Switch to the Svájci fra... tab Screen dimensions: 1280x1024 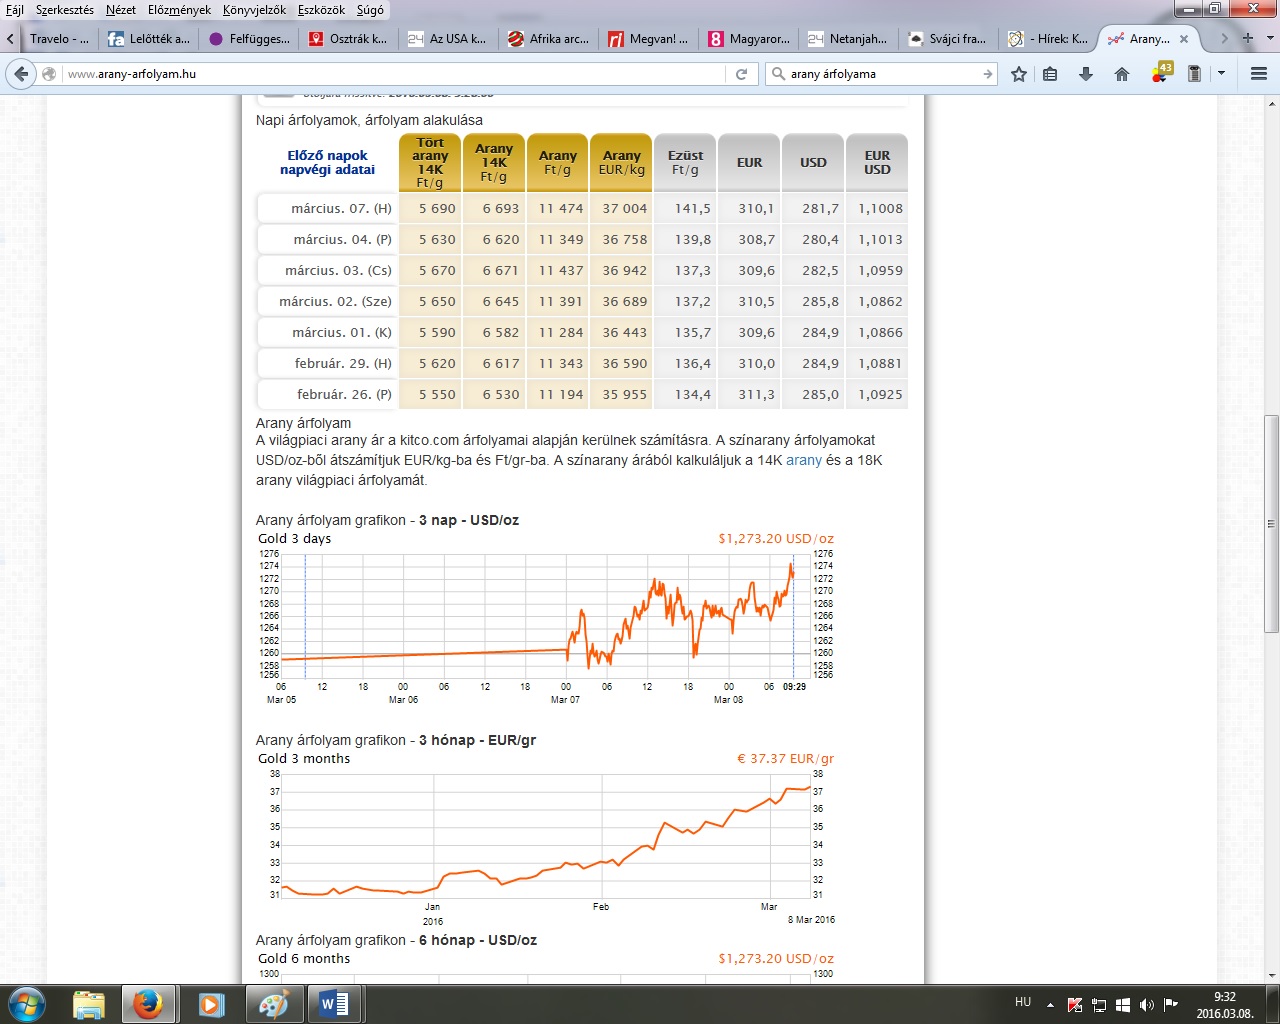948,39
